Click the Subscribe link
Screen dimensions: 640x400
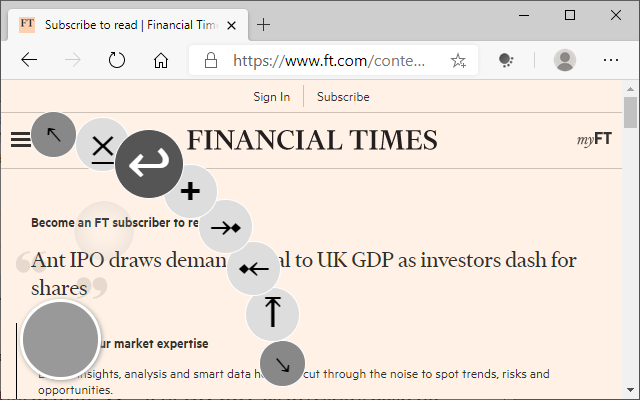(343, 97)
